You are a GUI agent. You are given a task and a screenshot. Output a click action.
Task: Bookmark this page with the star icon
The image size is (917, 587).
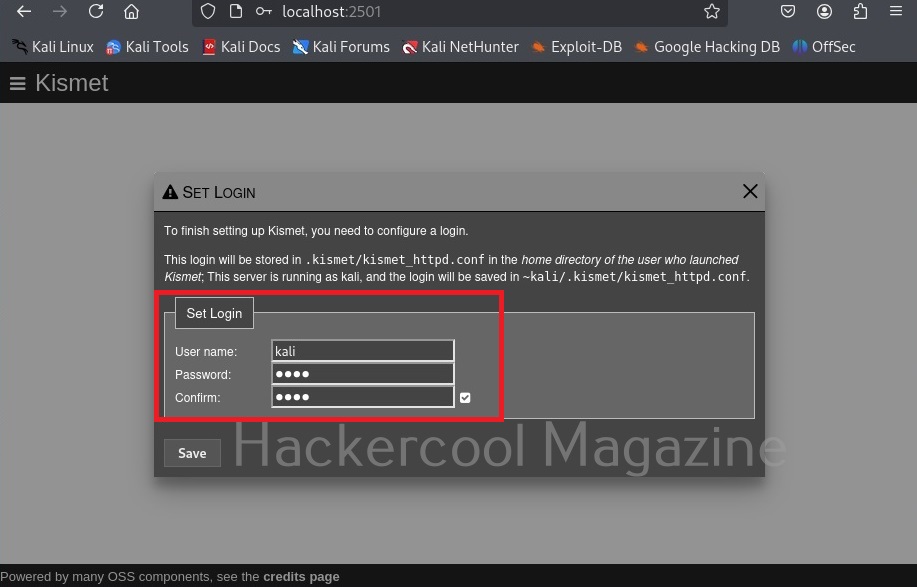[712, 11]
